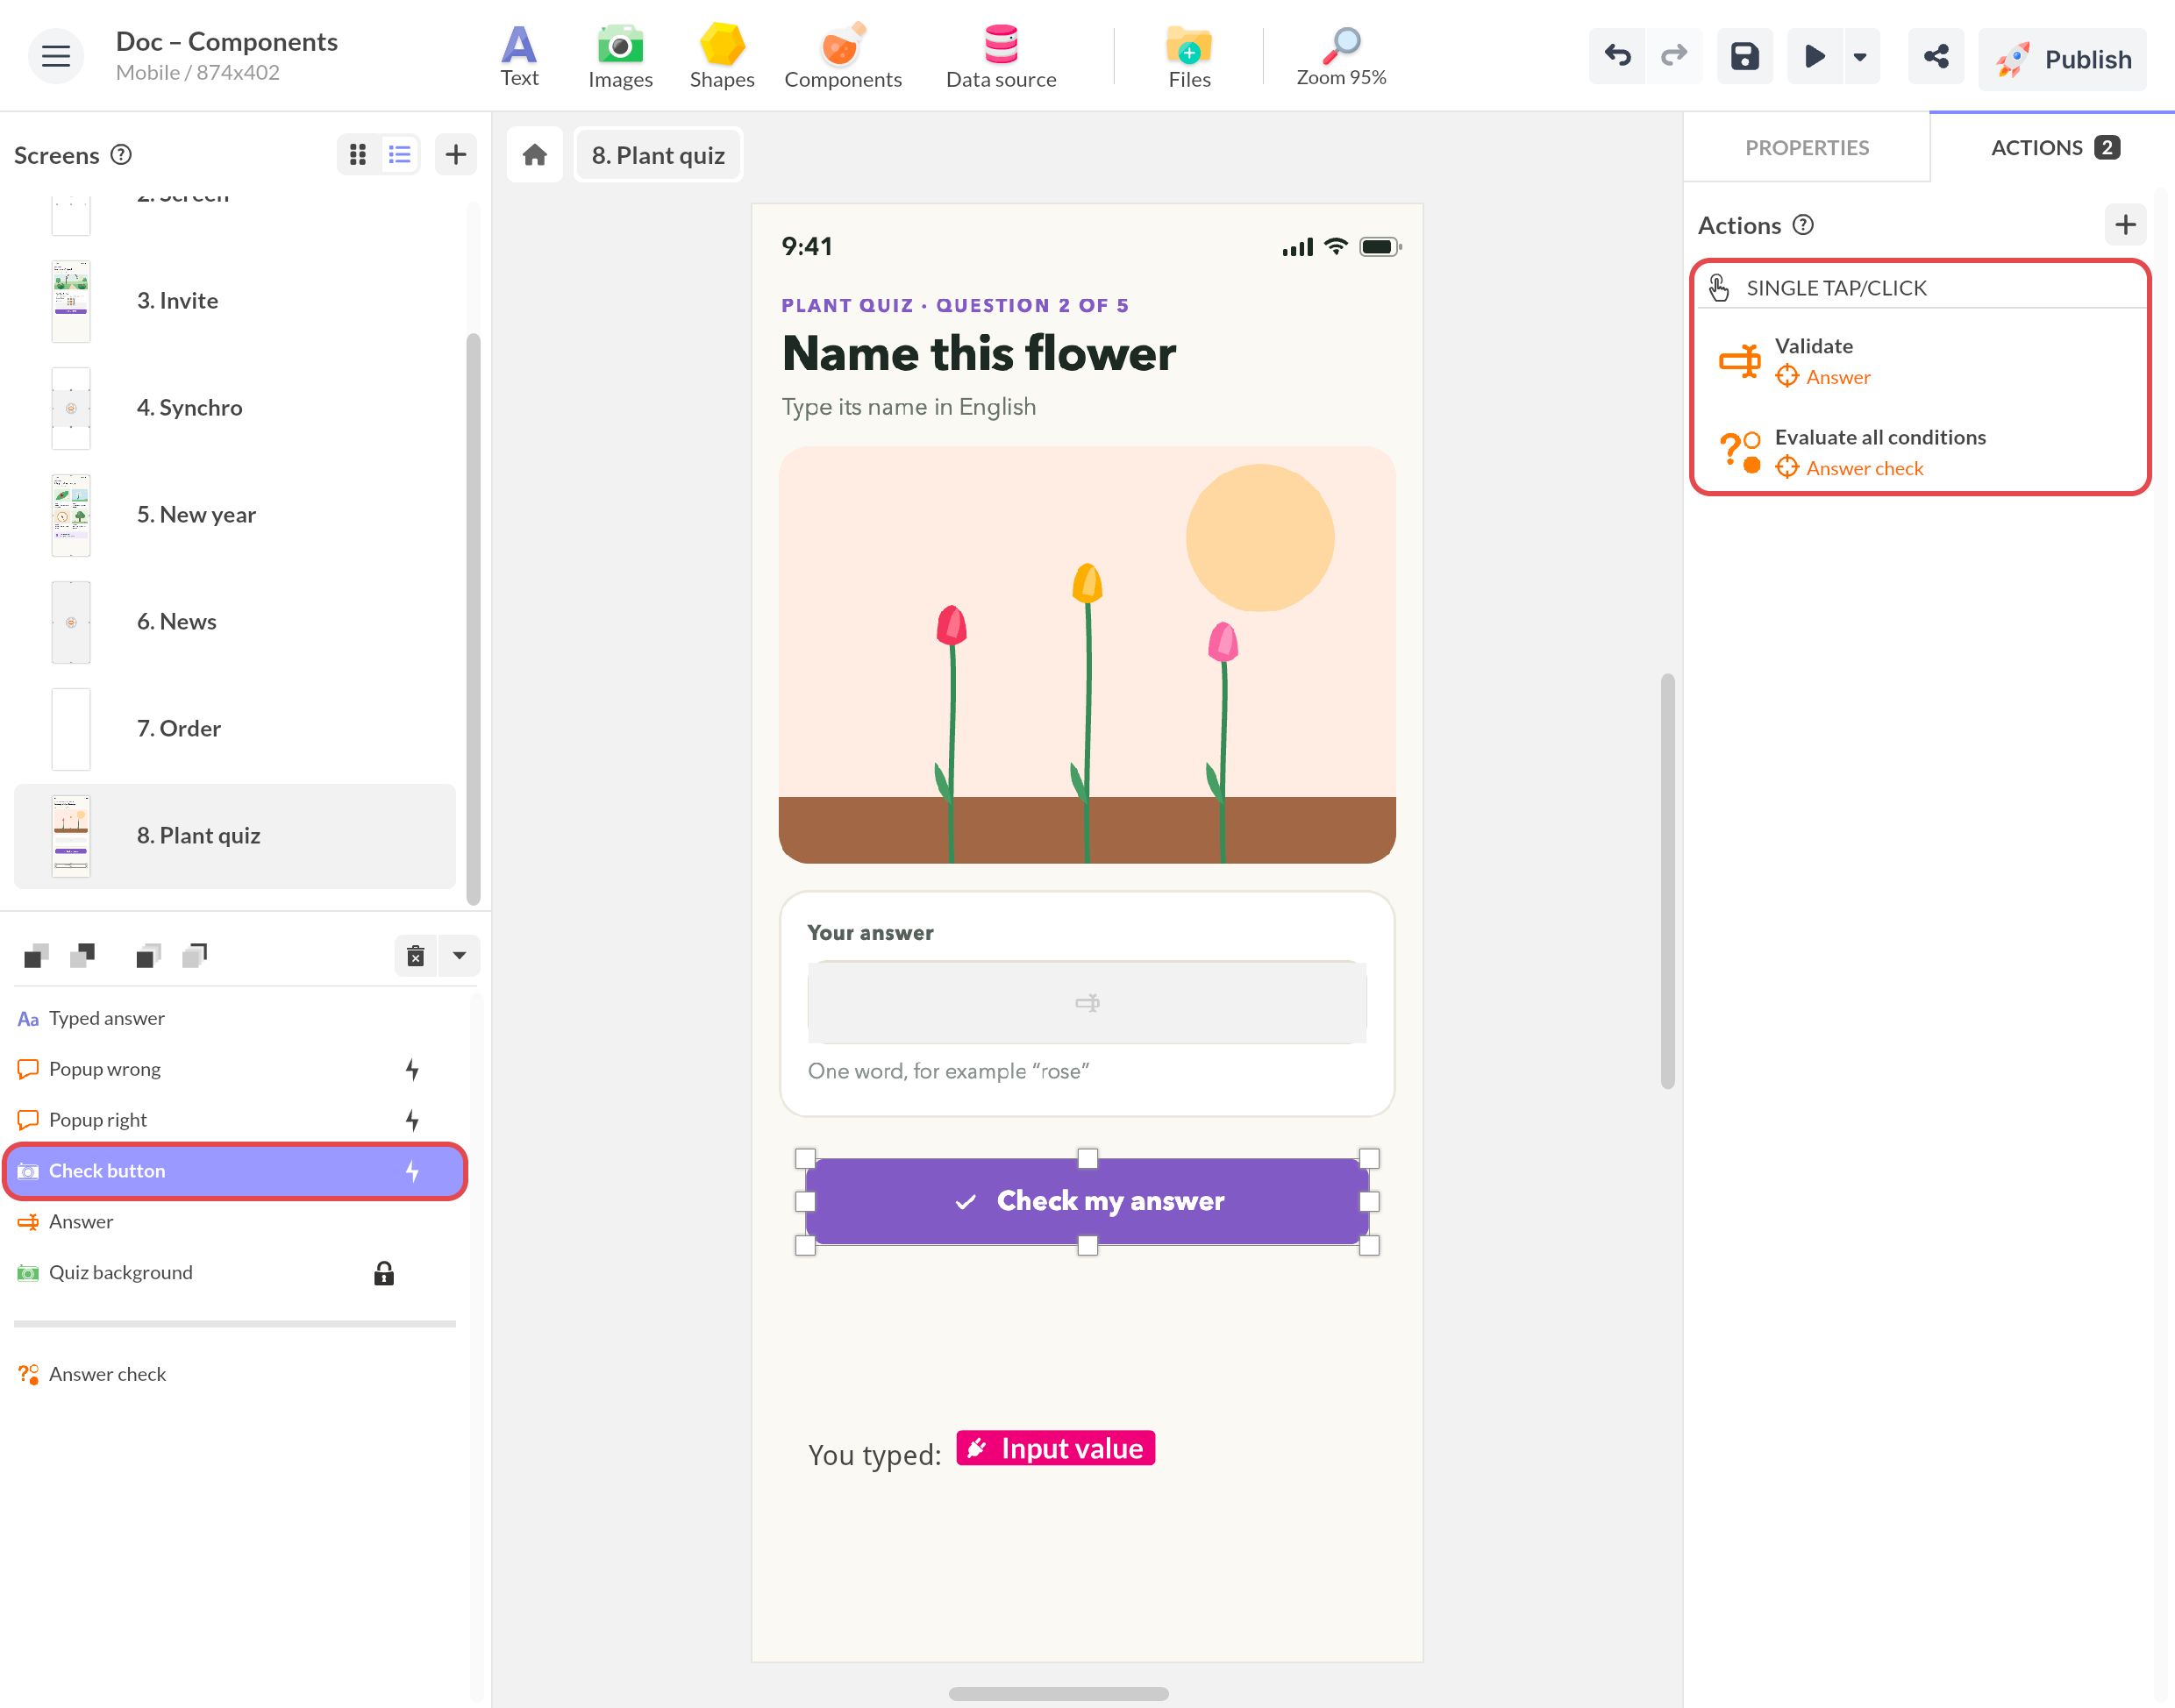2175x1708 pixels.
Task: Share the project
Action: [x=1935, y=56]
